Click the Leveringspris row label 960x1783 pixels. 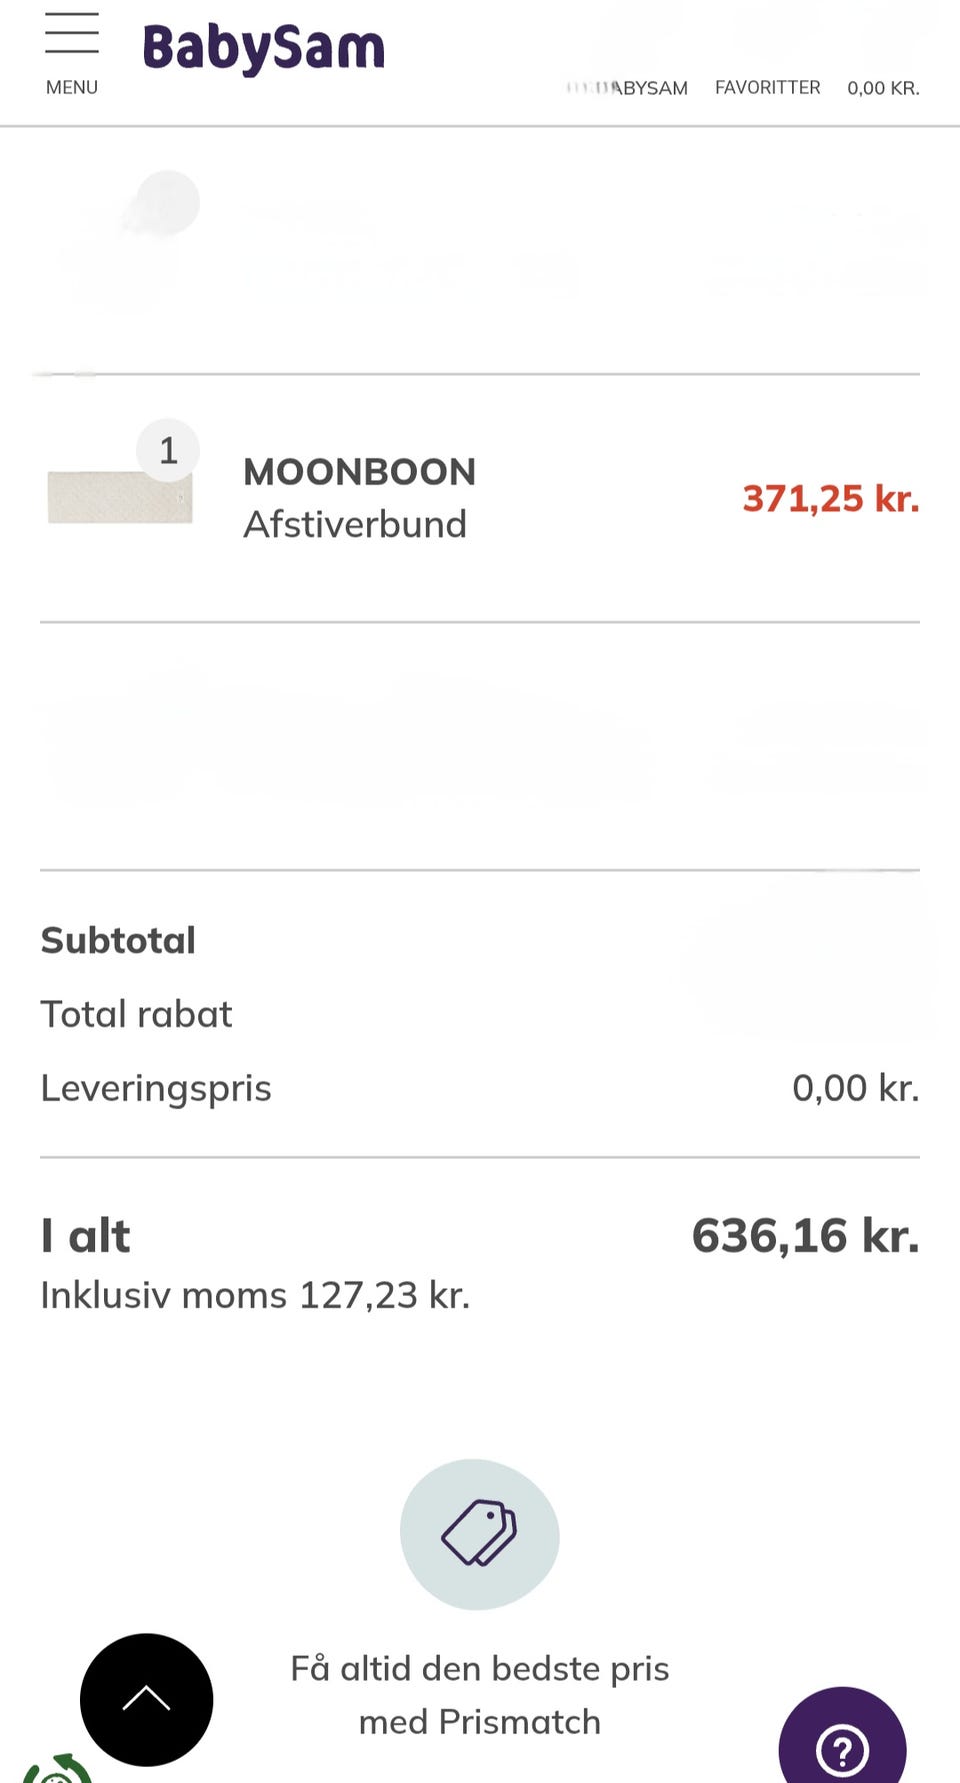pos(156,1088)
